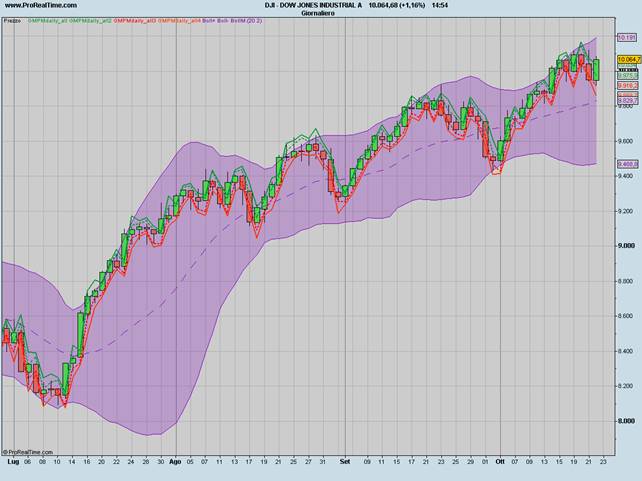Click the purple 9.829,7 middle band tag
Image resolution: width=642 pixels, height=481 pixels.
(628, 100)
